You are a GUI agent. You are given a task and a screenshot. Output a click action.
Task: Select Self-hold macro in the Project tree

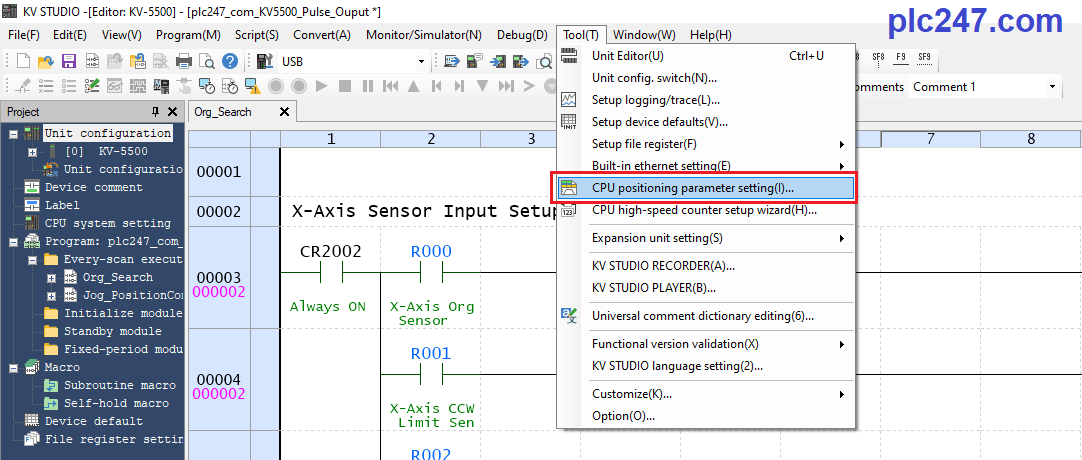117,403
